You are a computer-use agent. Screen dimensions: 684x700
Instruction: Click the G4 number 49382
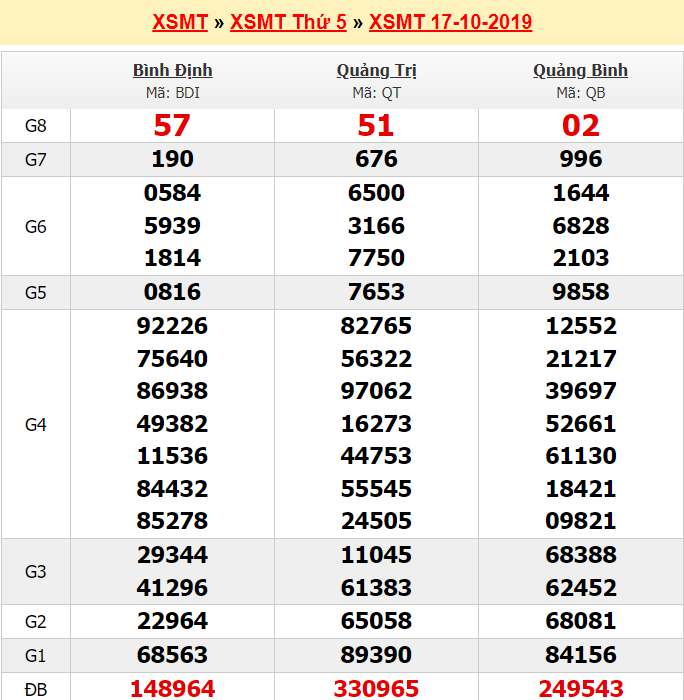[172, 424]
